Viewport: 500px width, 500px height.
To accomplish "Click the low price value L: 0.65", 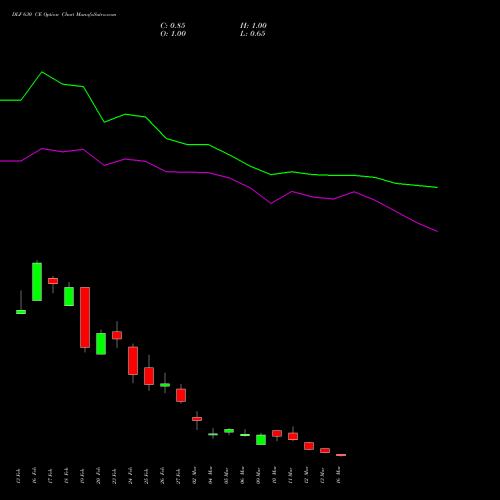I will tap(253, 34).
